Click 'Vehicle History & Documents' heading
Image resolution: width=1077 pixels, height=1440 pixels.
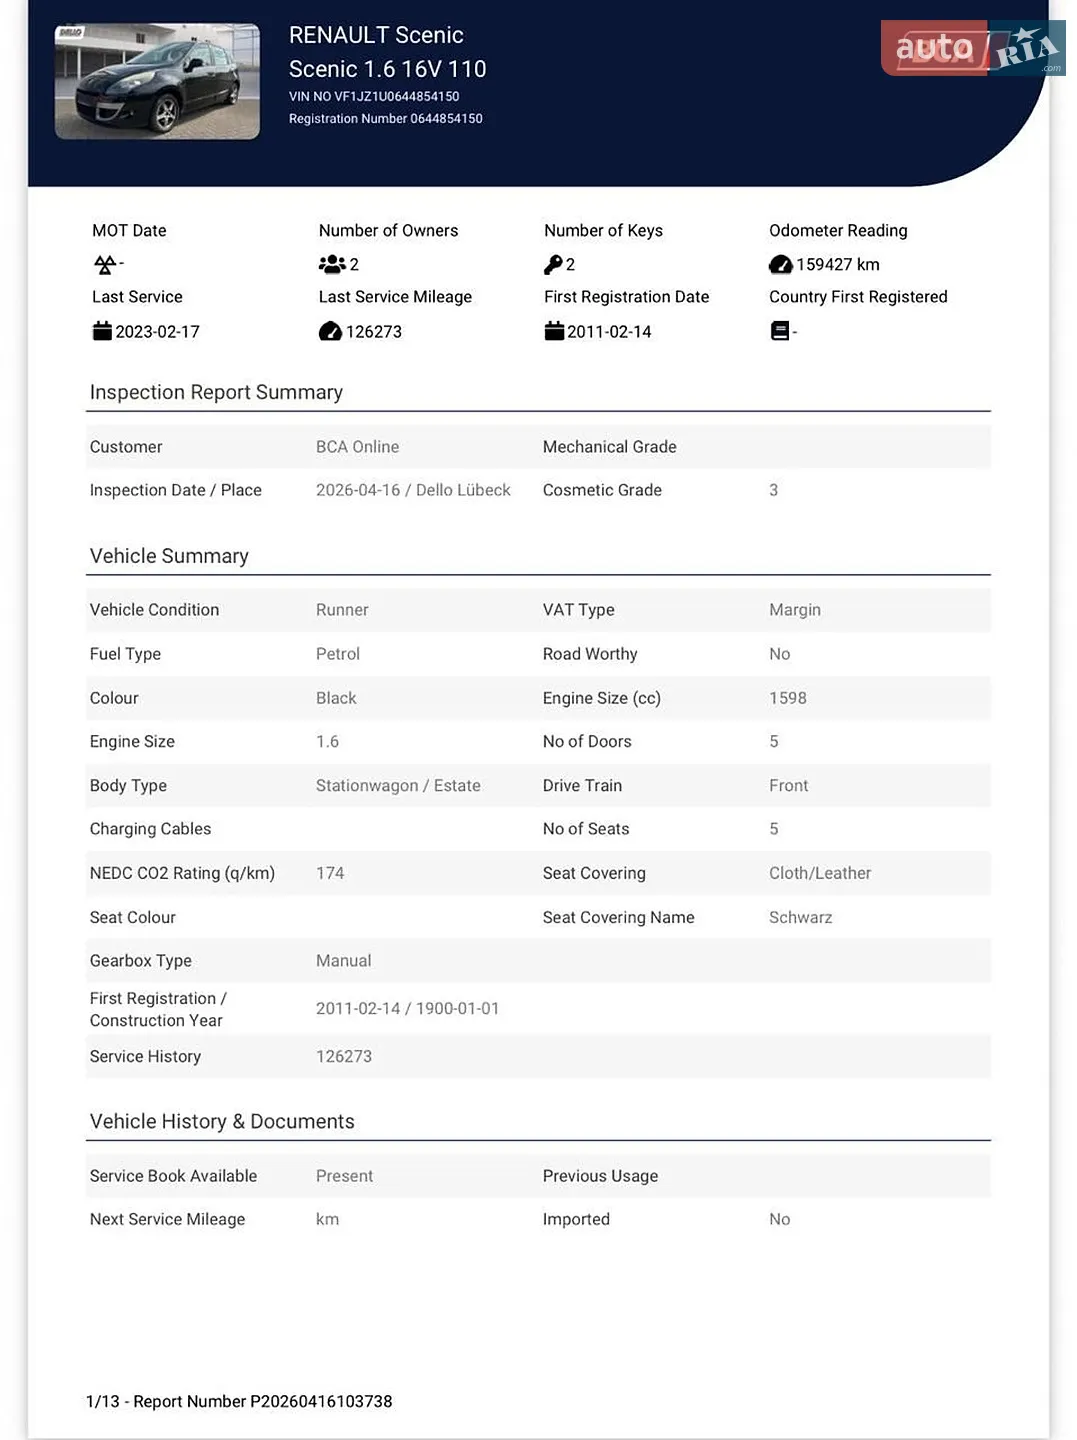click(x=222, y=1122)
